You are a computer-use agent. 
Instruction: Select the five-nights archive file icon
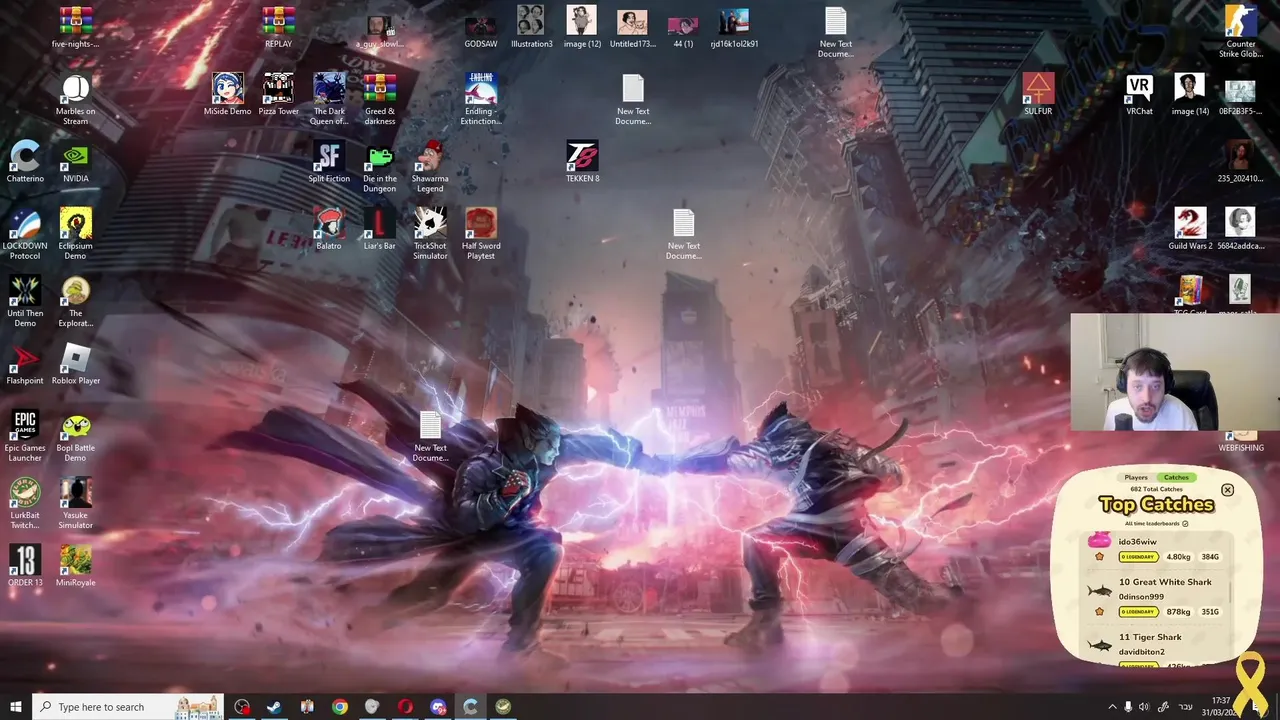76,27
